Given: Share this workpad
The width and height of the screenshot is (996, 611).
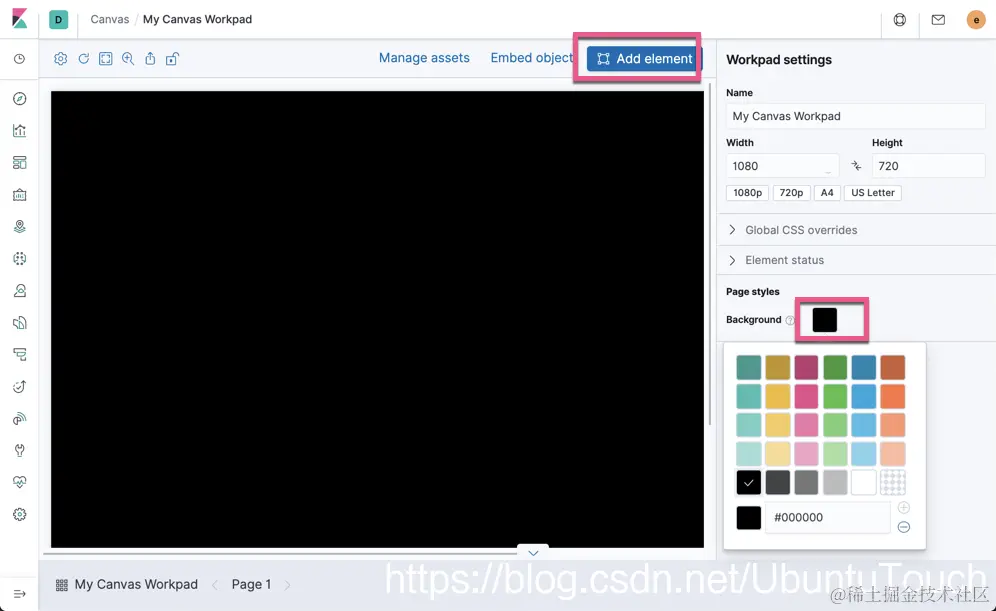Looking at the screenshot, I should tap(150, 58).
